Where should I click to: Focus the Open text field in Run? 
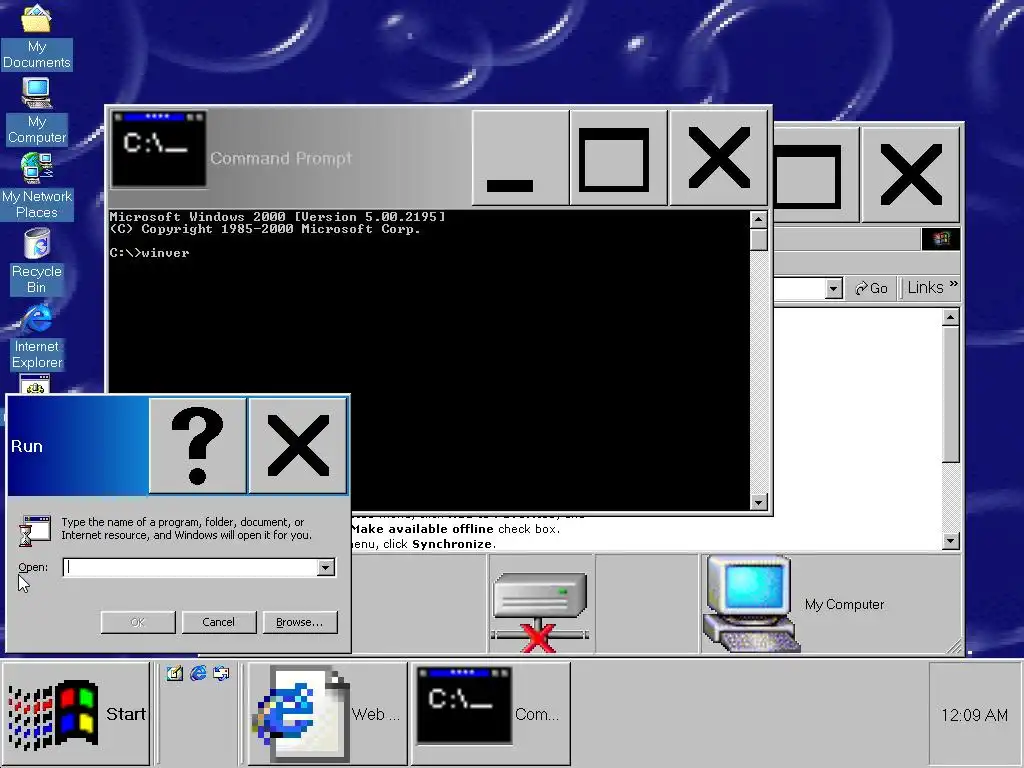(x=190, y=567)
